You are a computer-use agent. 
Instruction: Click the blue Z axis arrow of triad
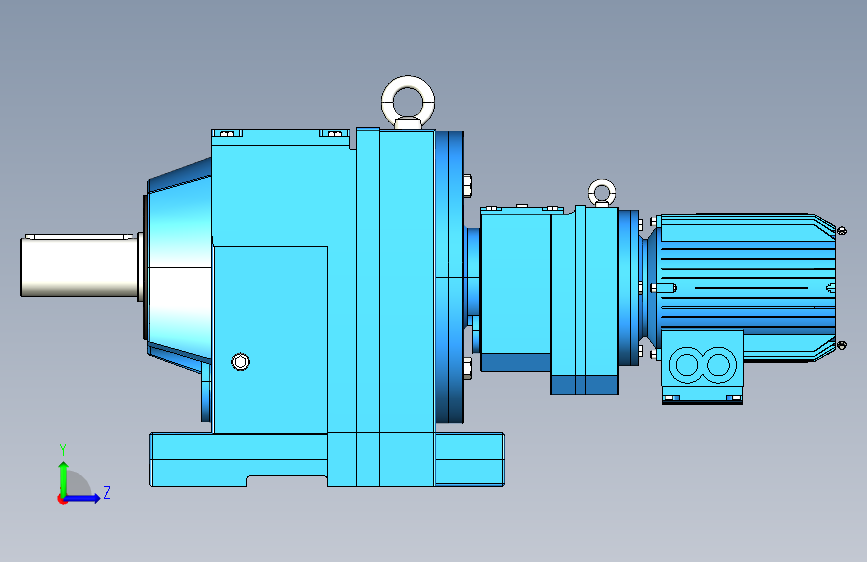click(83, 498)
